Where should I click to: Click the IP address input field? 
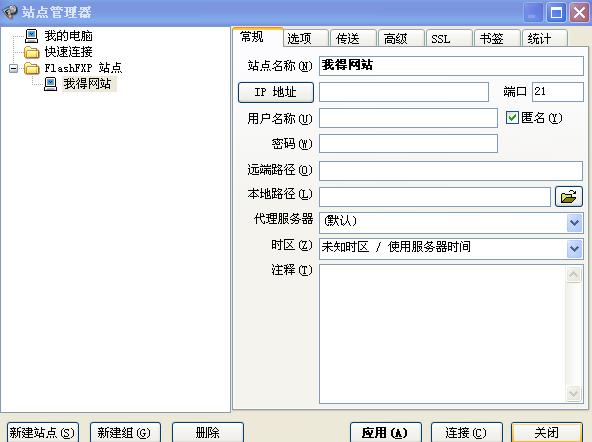404,92
